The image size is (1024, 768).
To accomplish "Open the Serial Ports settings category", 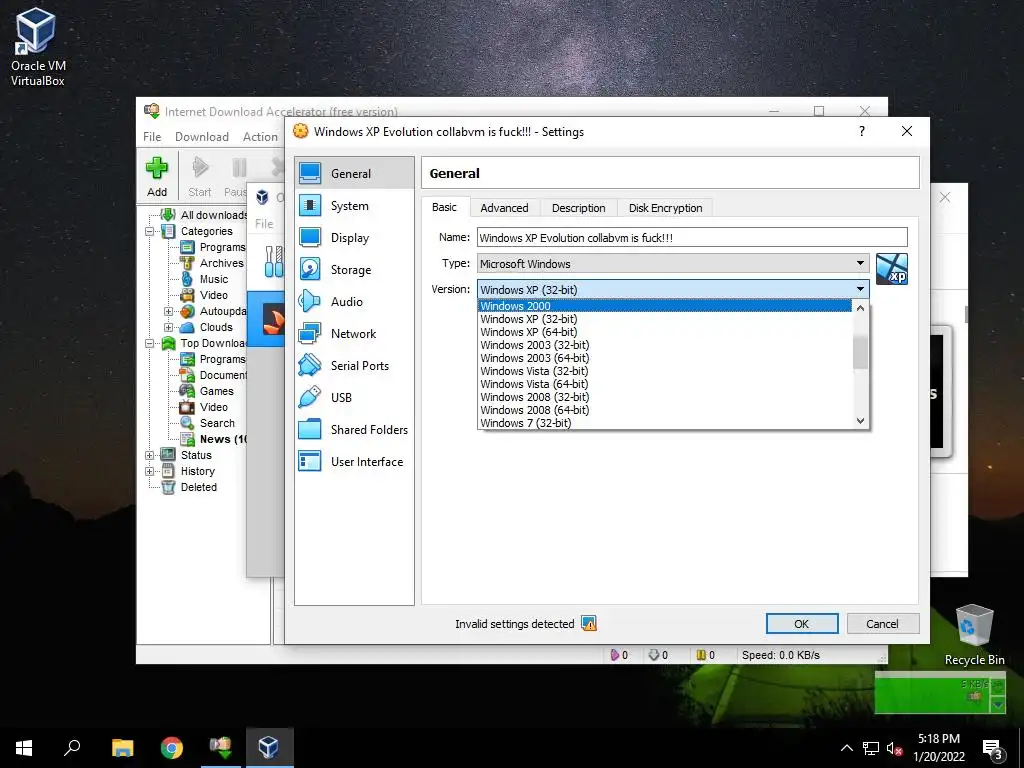I will (x=354, y=365).
